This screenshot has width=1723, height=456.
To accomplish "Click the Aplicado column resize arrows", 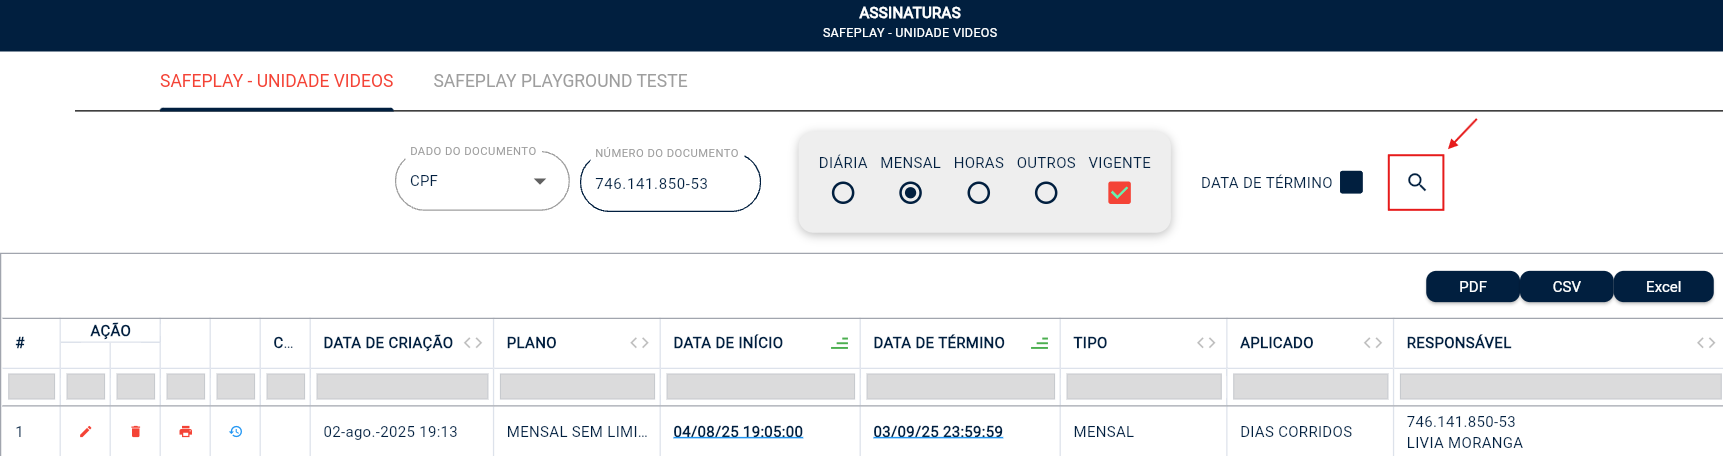I will pyautogui.click(x=1373, y=343).
